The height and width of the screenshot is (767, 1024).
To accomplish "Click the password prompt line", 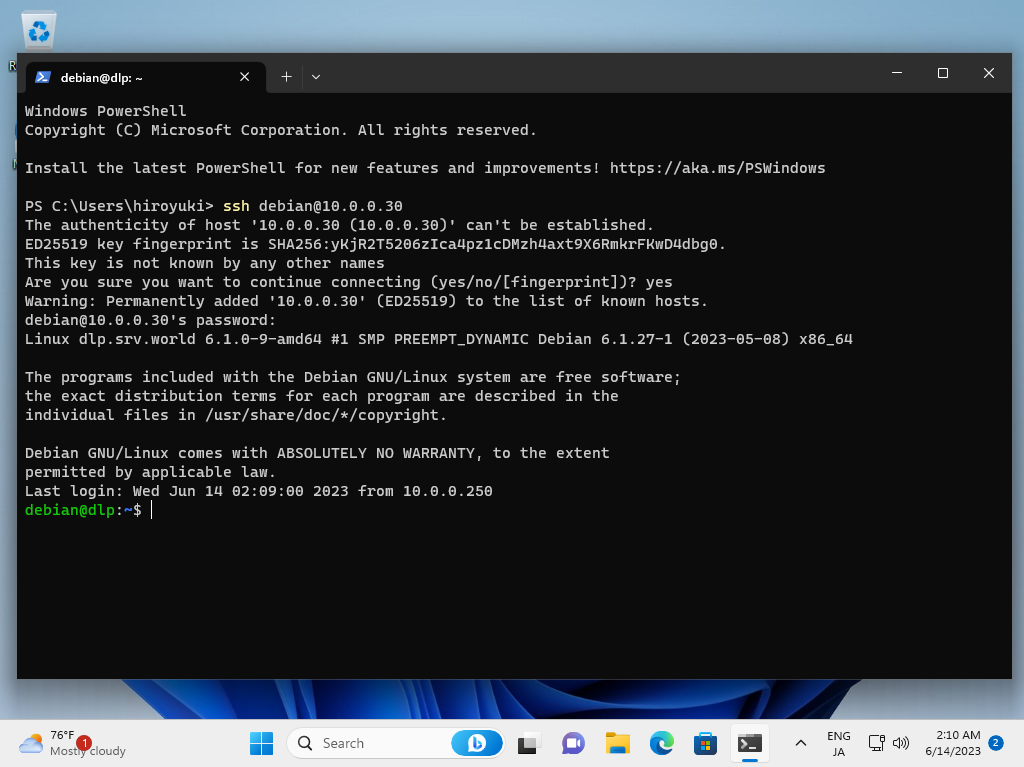I will point(150,320).
